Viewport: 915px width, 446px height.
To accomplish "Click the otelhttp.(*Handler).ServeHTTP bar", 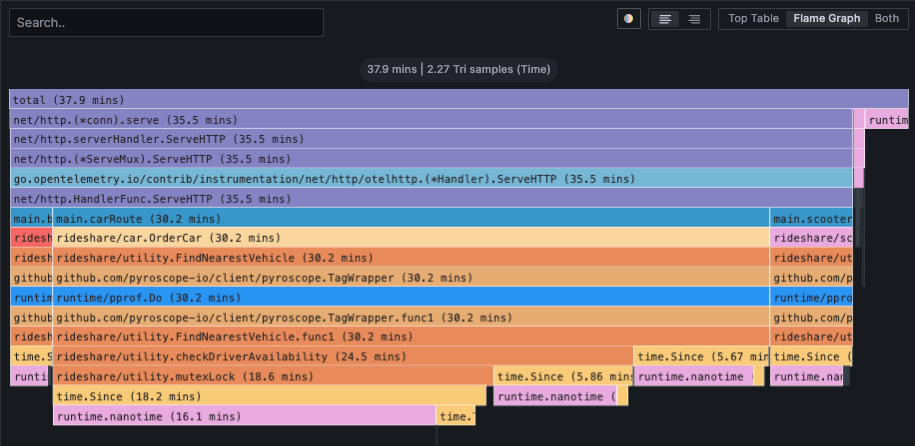I will (430, 179).
